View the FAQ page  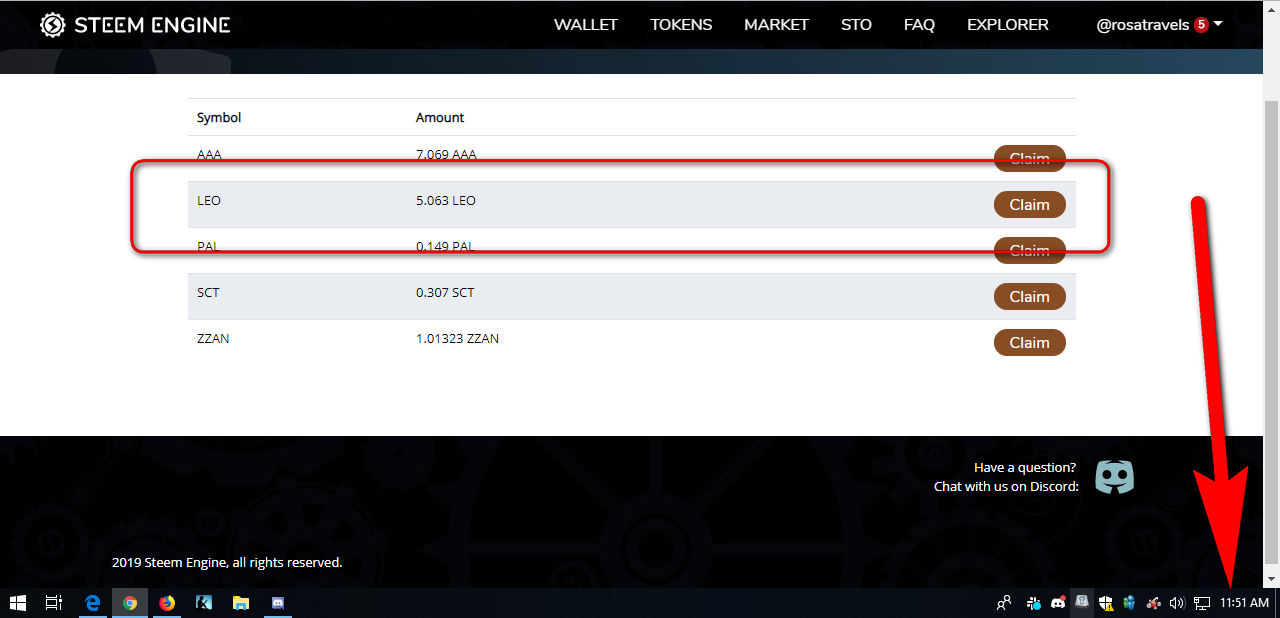pyautogui.click(x=919, y=25)
